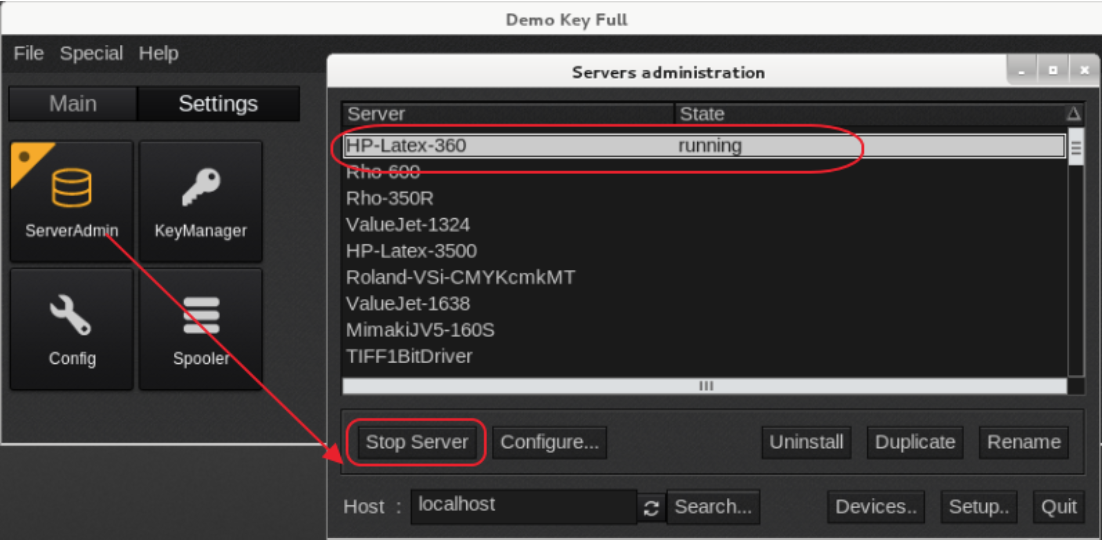Click the horizontal scrollbar under server list
Viewport: 1102px width, 540px height.
[705, 386]
